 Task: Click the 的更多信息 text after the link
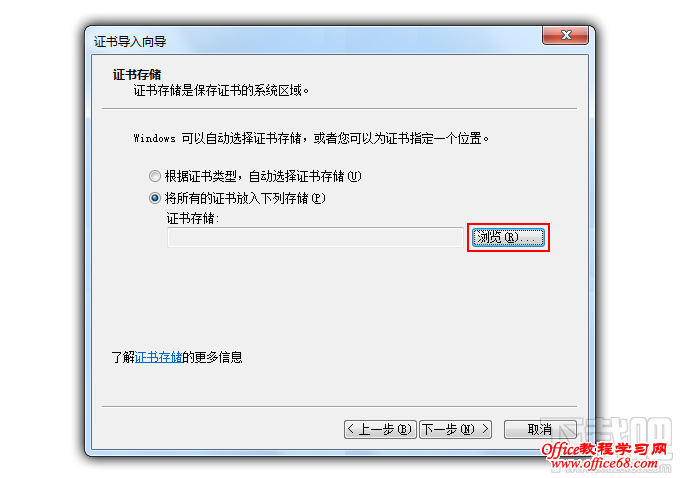click(212, 357)
